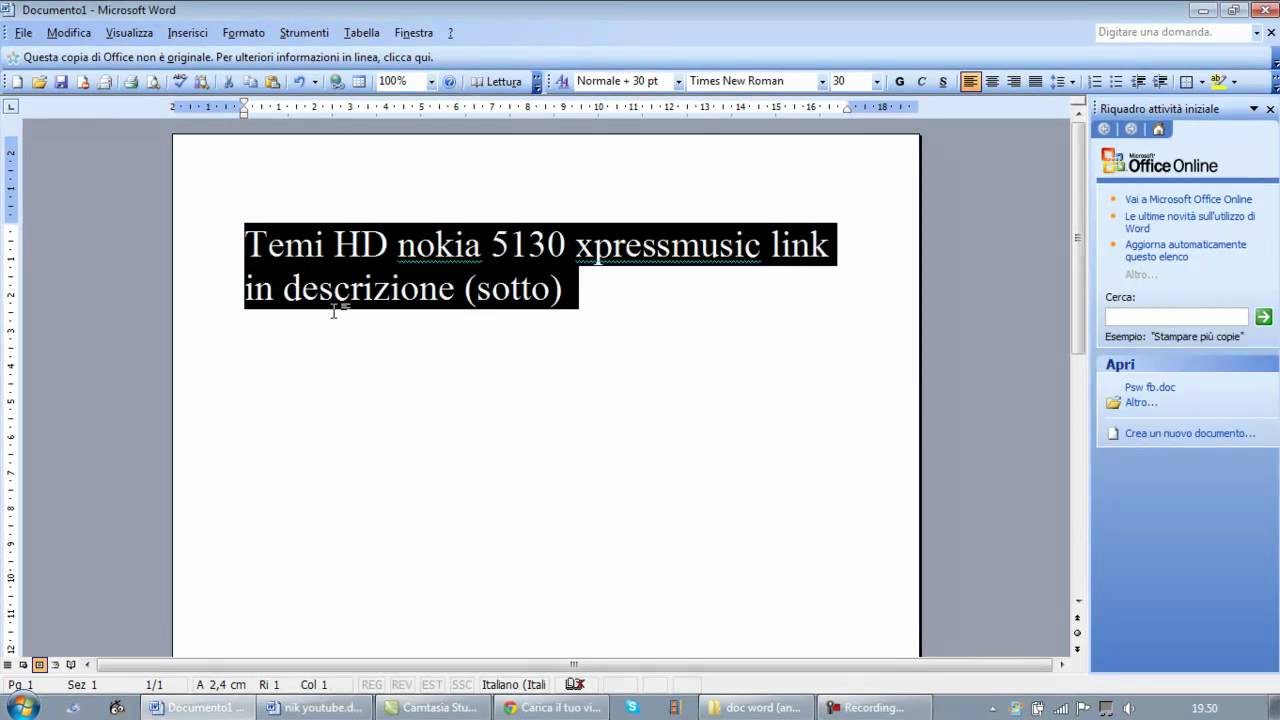Screen dimensions: 1280x720
Task: Center the selected text
Action: (992, 82)
